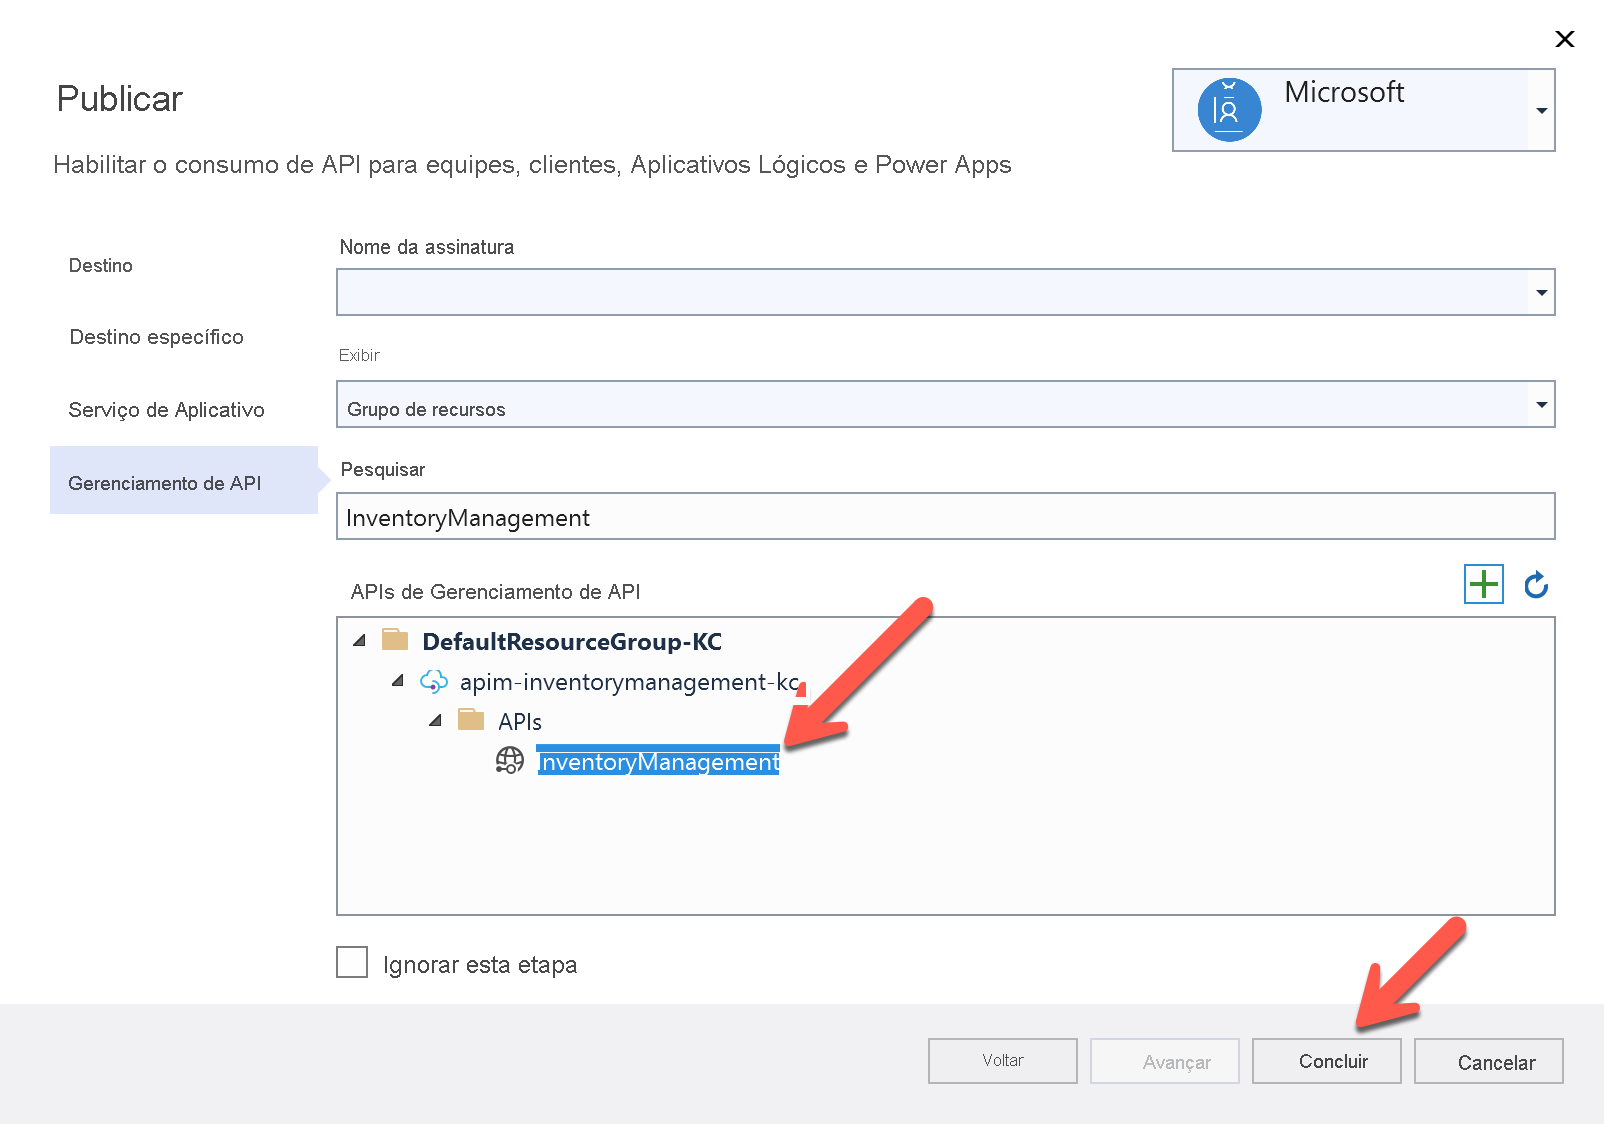The width and height of the screenshot is (1604, 1124).
Task: Open the Nome da assinatura dropdown
Action: (945, 292)
